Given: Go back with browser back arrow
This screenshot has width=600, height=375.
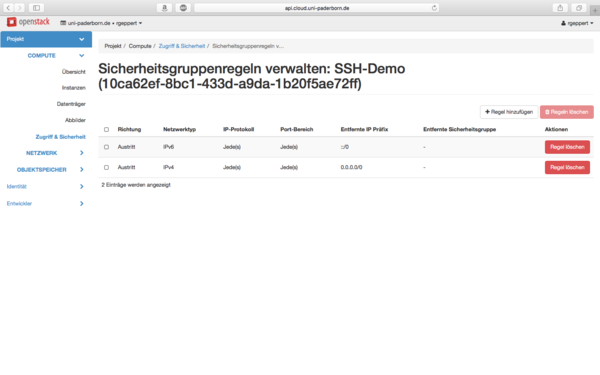Looking at the screenshot, I should (8, 8).
